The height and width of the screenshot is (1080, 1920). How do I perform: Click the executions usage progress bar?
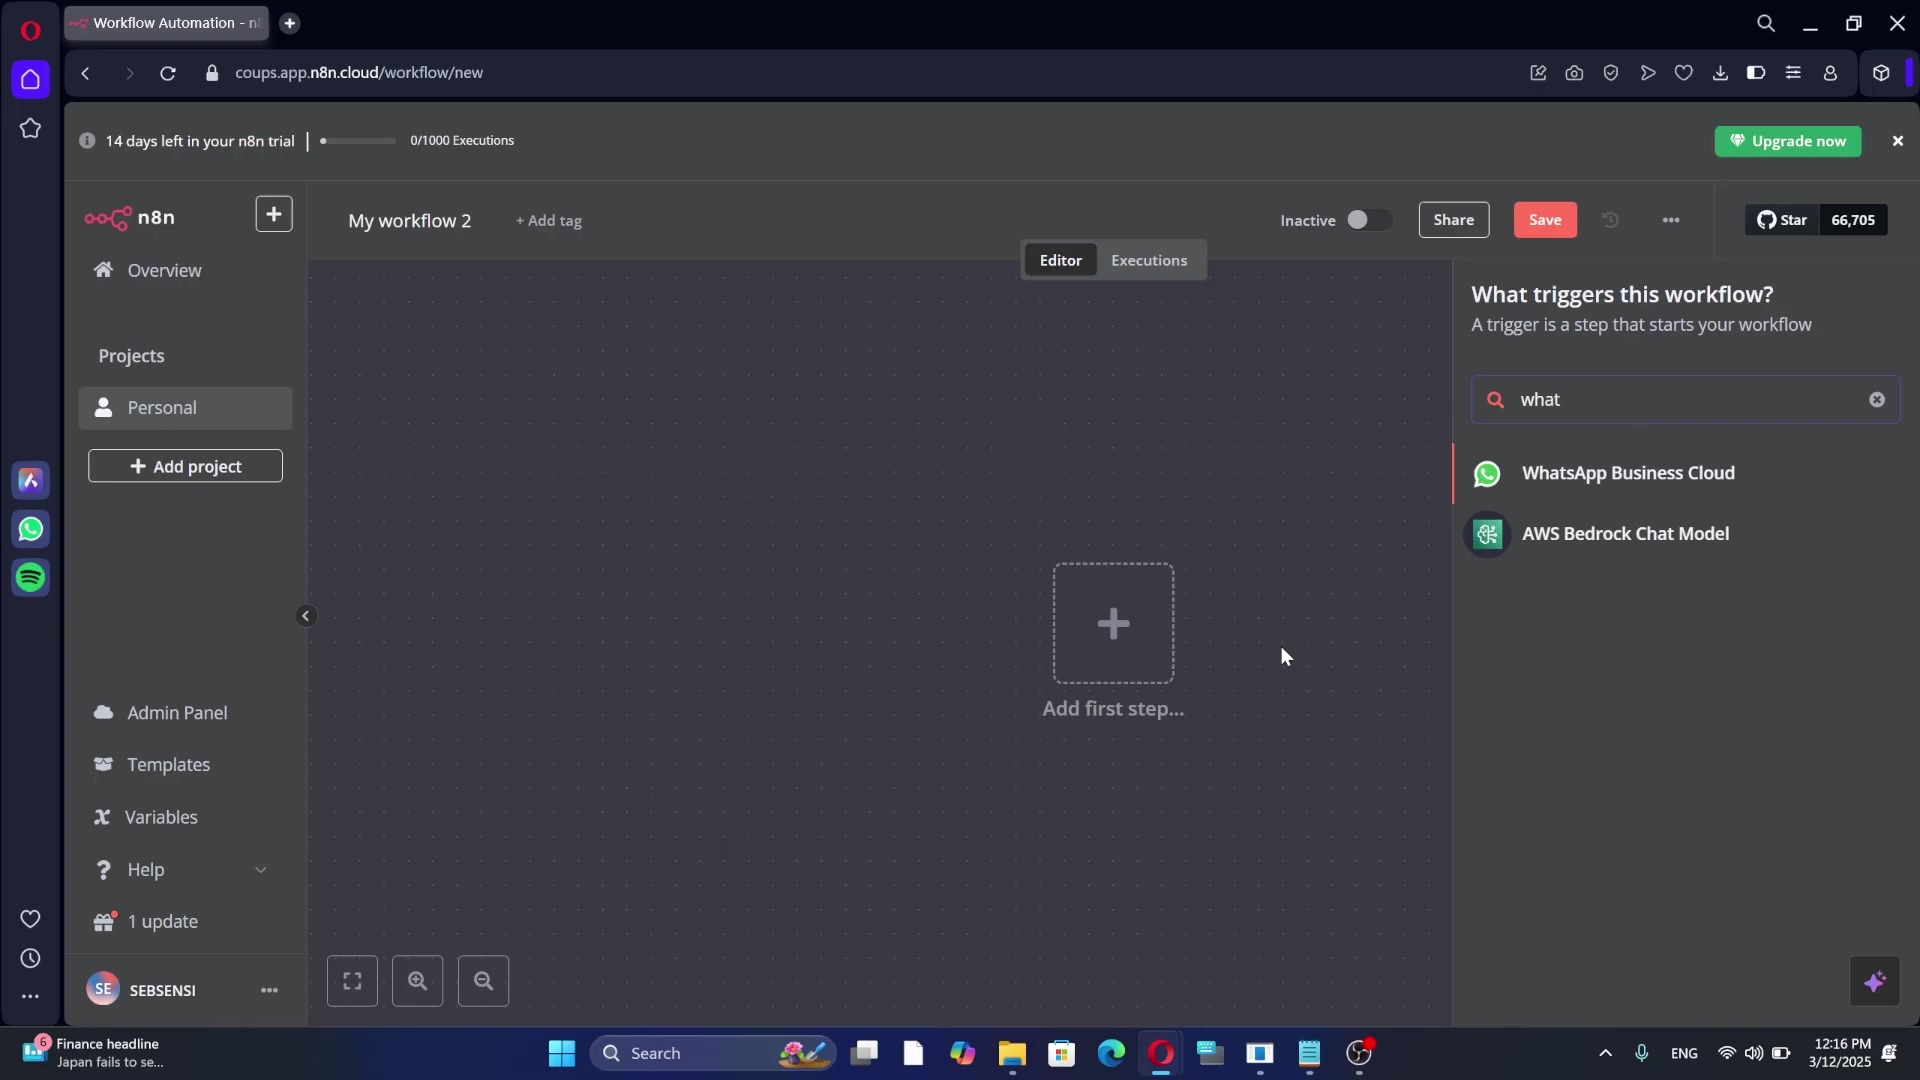pyautogui.click(x=358, y=141)
